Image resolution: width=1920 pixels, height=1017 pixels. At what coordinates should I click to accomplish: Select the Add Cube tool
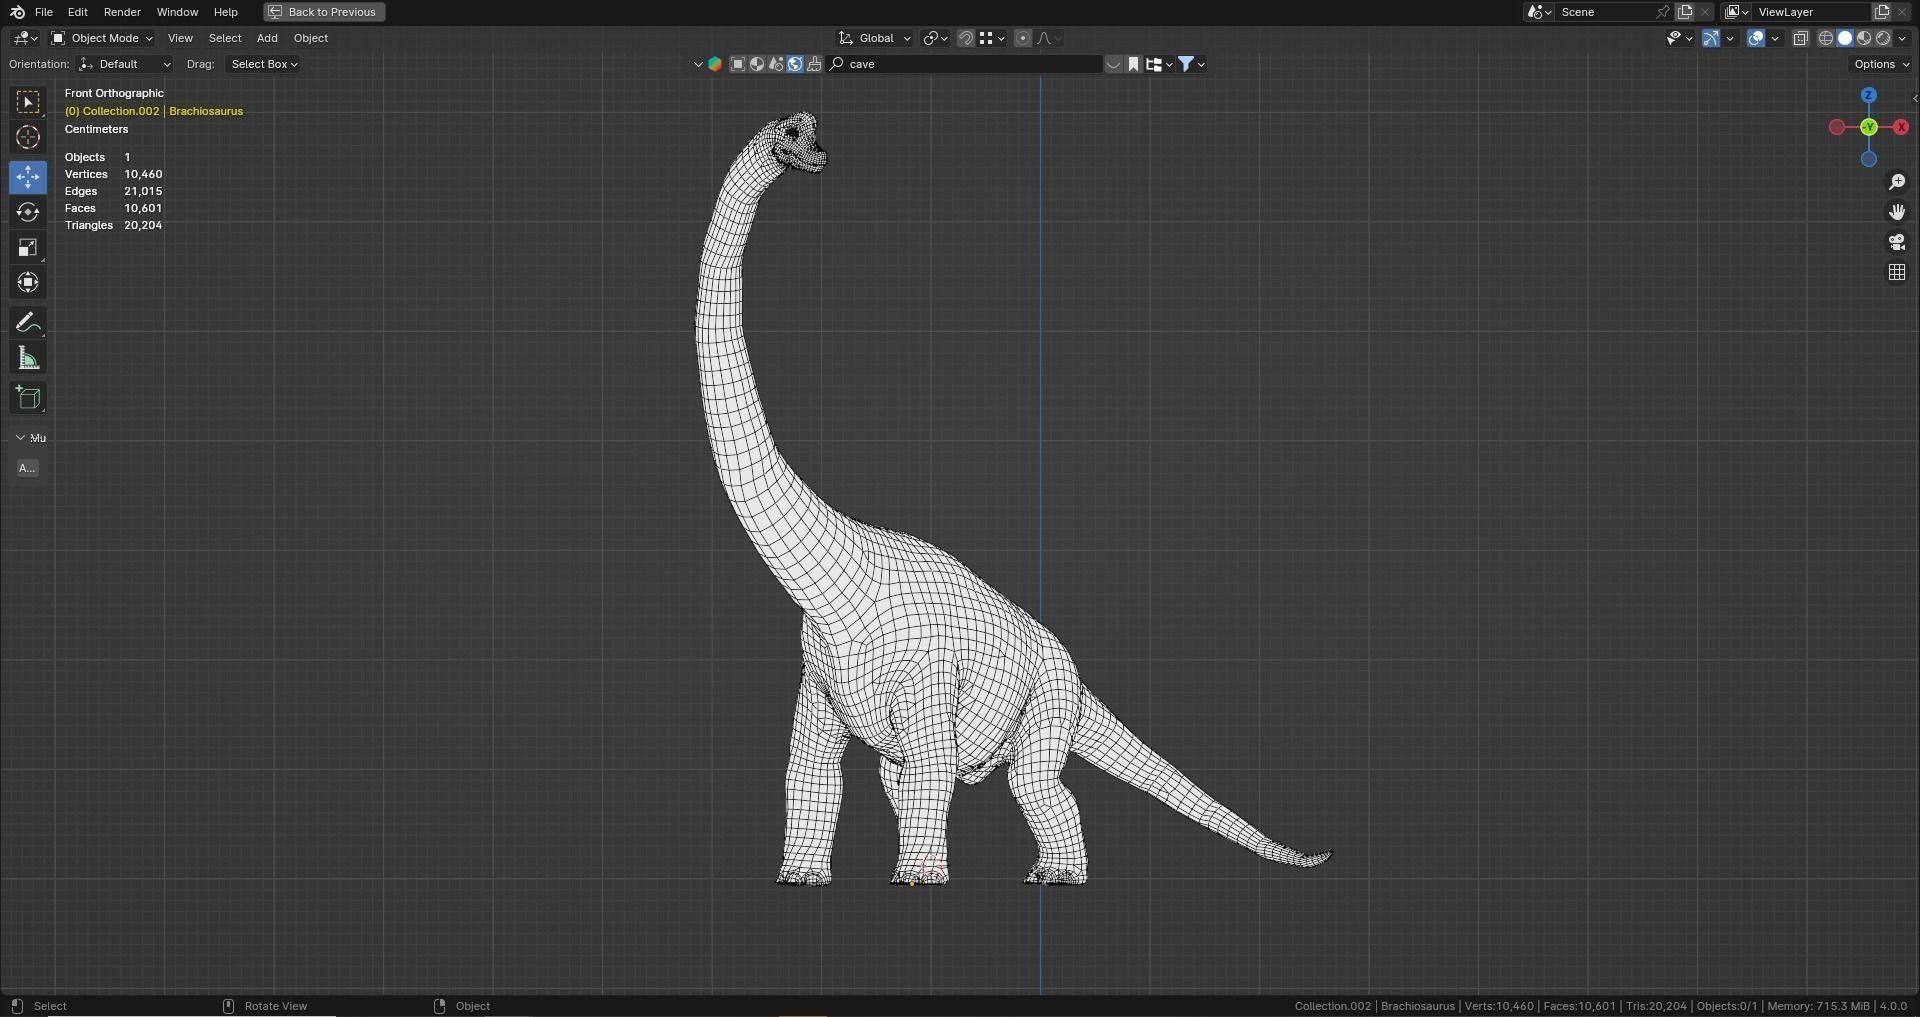[28, 397]
